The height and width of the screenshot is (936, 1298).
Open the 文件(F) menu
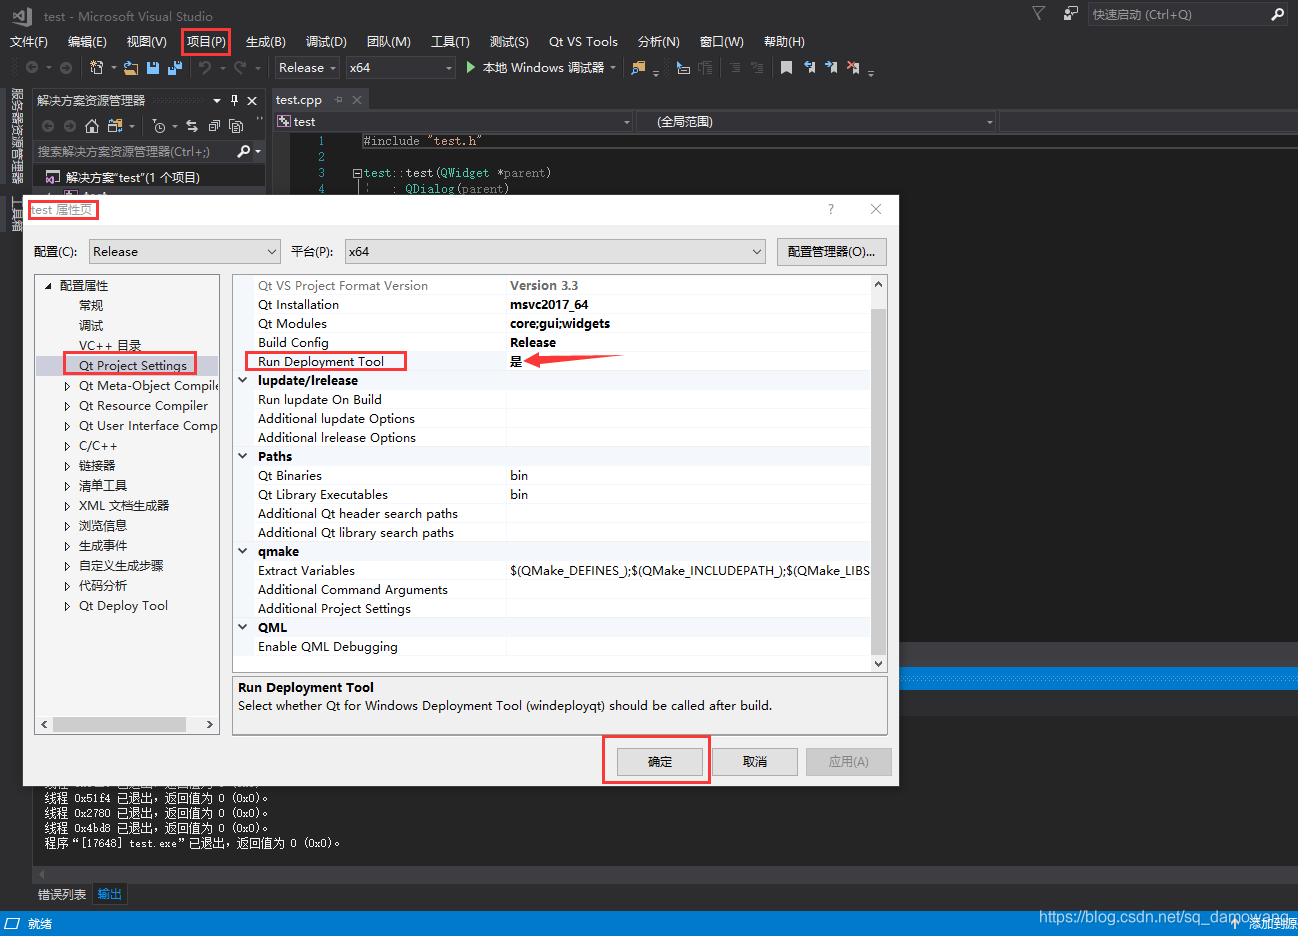pyautogui.click(x=29, y=41)
